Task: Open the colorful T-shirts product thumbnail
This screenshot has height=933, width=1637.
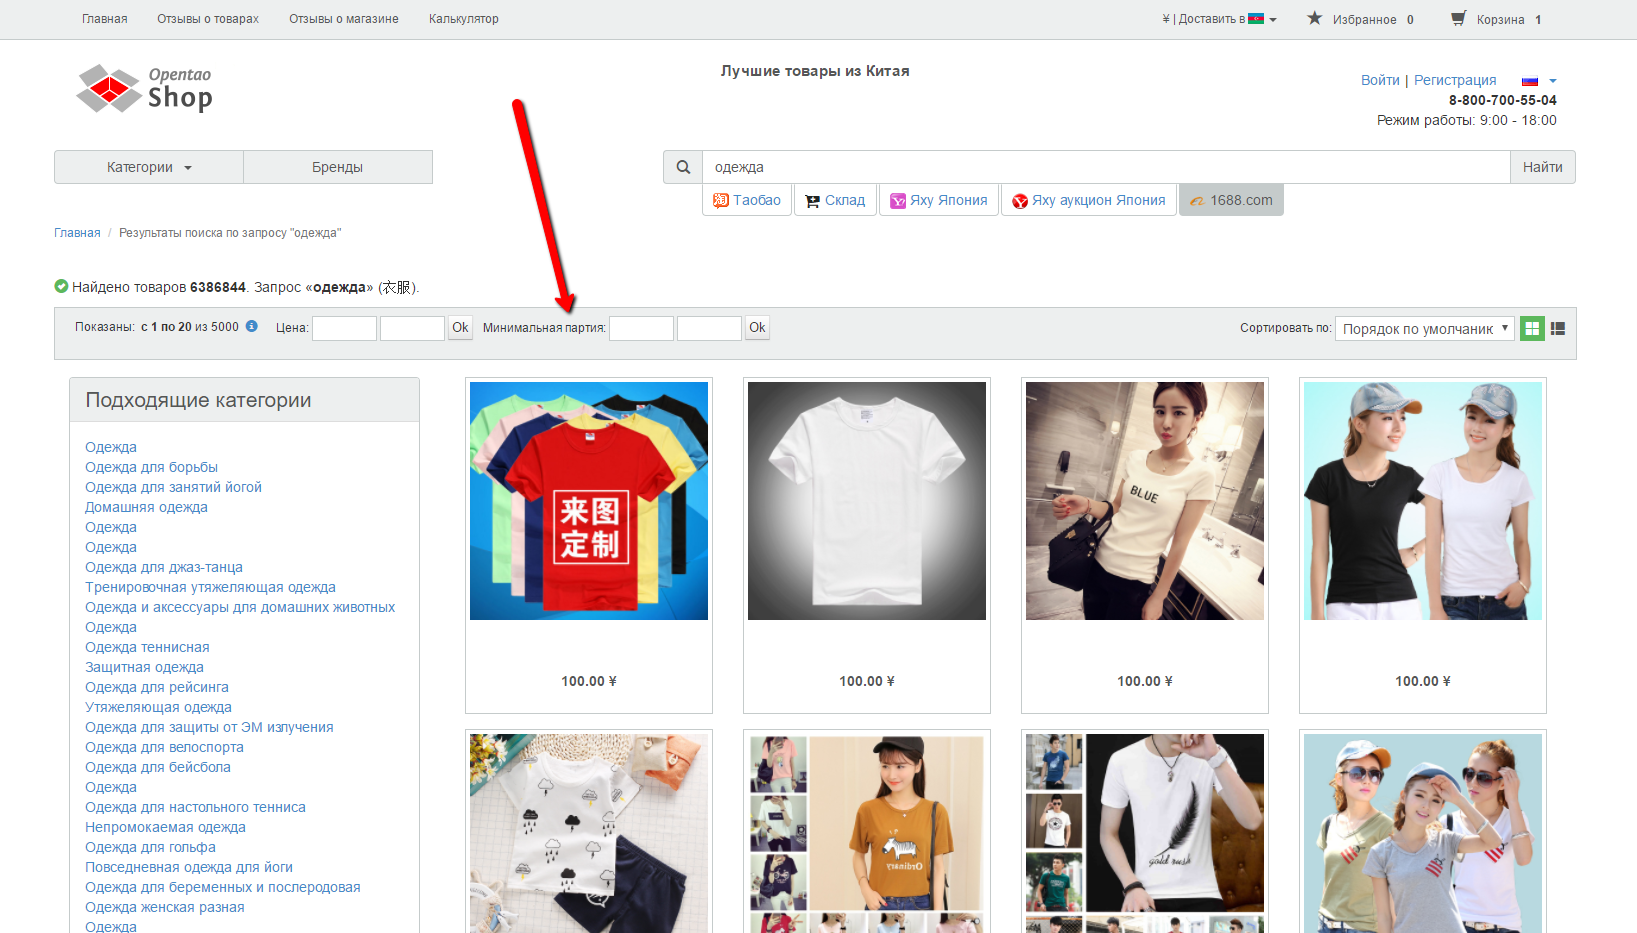Action: click(589, 501)
